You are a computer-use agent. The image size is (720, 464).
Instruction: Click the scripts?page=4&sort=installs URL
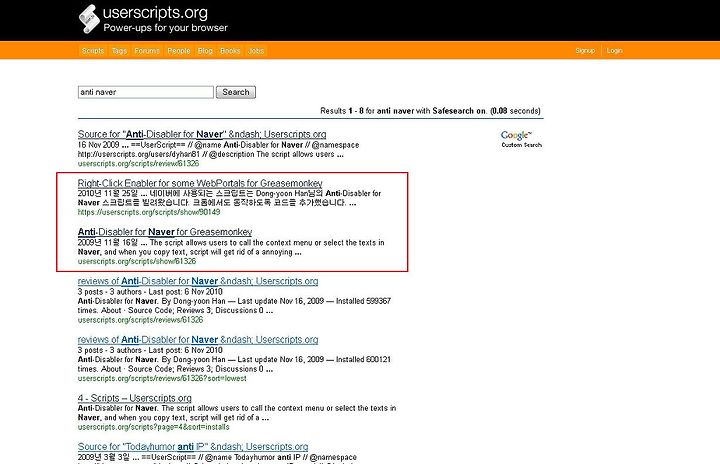pyautogui.click(x=153, y=427)
